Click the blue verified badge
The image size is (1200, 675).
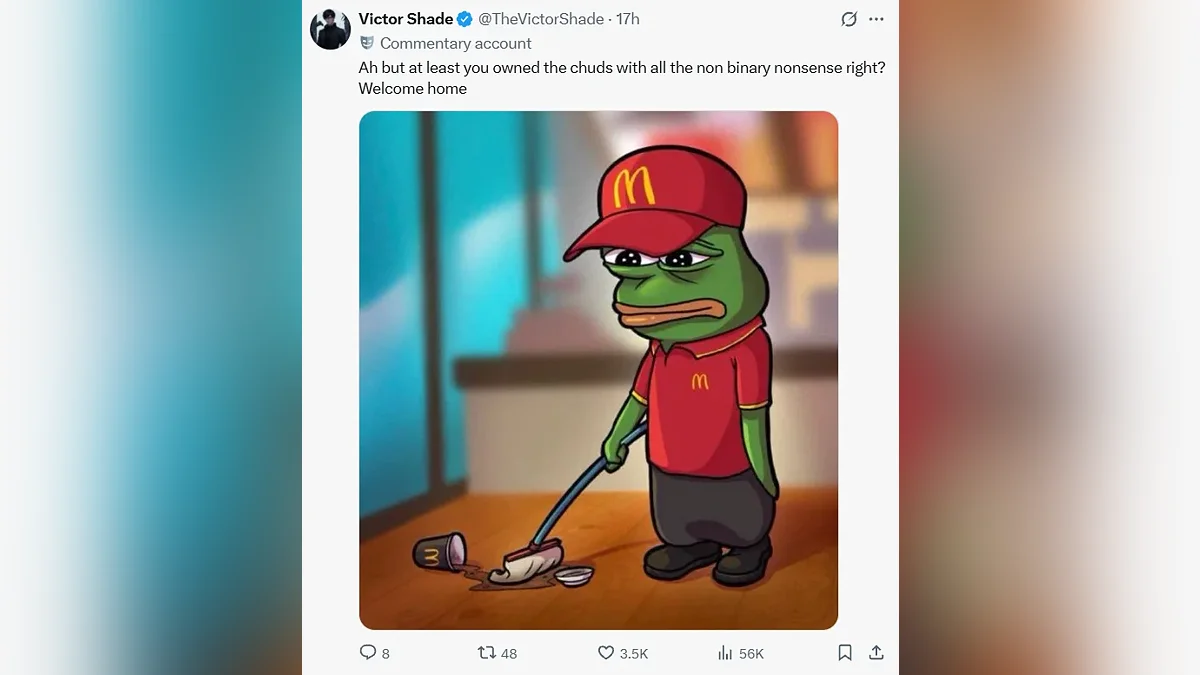465,19
